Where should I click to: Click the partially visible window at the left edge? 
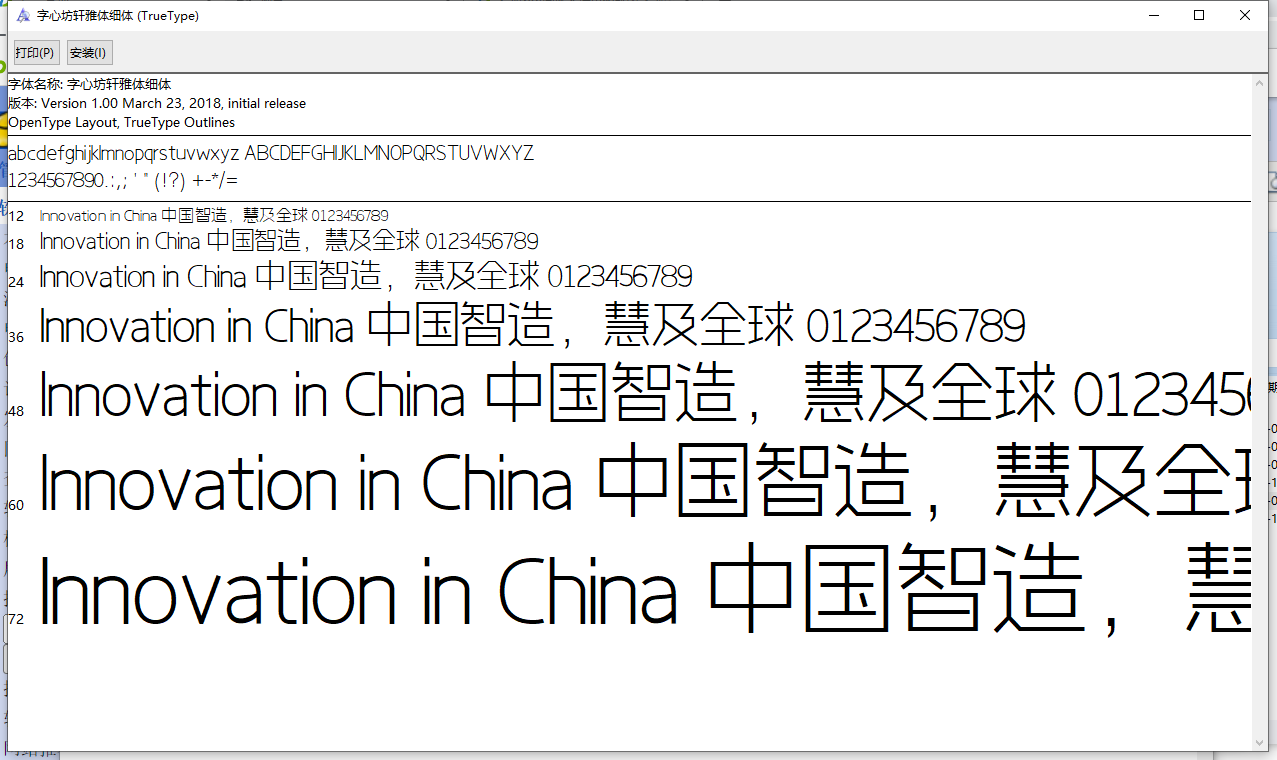click(x=4, y=400)
